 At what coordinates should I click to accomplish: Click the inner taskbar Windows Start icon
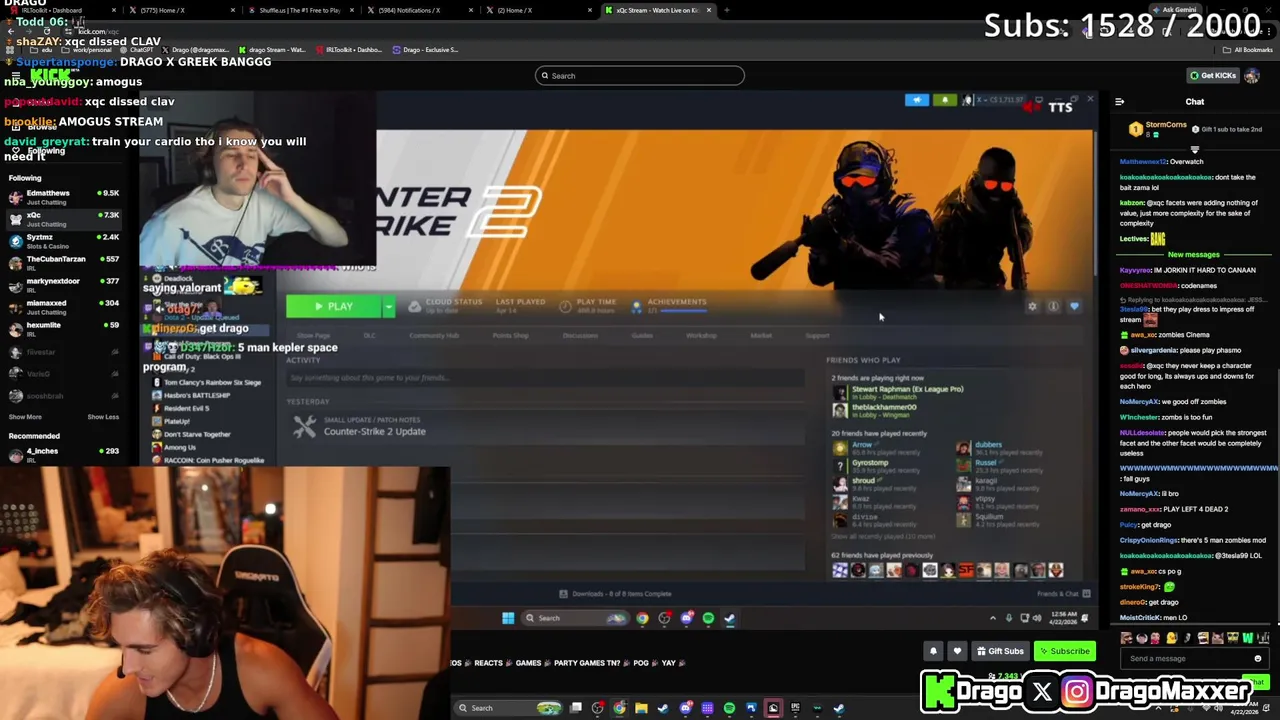[508, 618]
